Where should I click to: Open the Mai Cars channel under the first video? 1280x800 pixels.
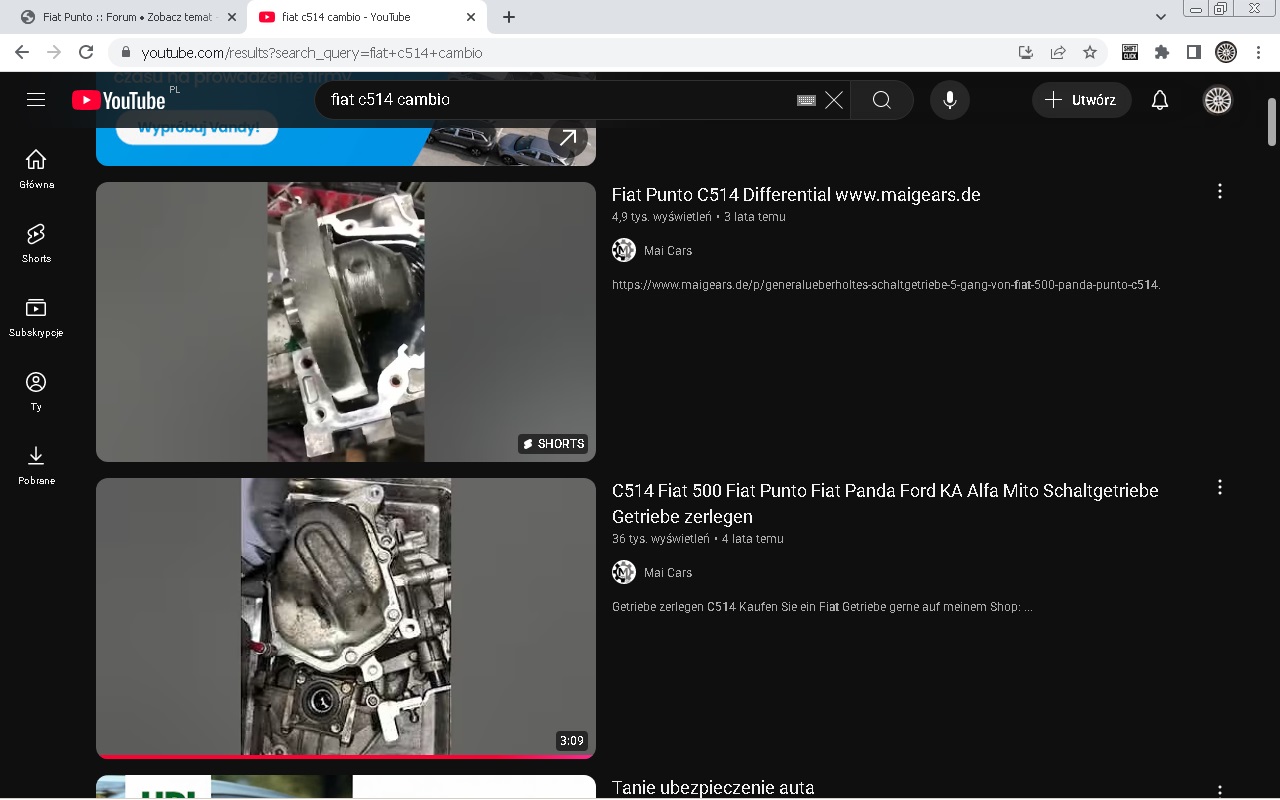click(x=667, y=250)
